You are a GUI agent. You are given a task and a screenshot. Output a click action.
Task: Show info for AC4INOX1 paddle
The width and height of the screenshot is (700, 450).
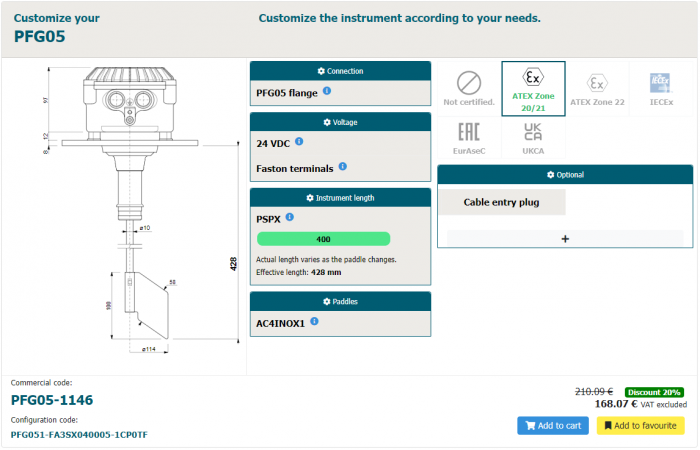[x=313, y=321]
